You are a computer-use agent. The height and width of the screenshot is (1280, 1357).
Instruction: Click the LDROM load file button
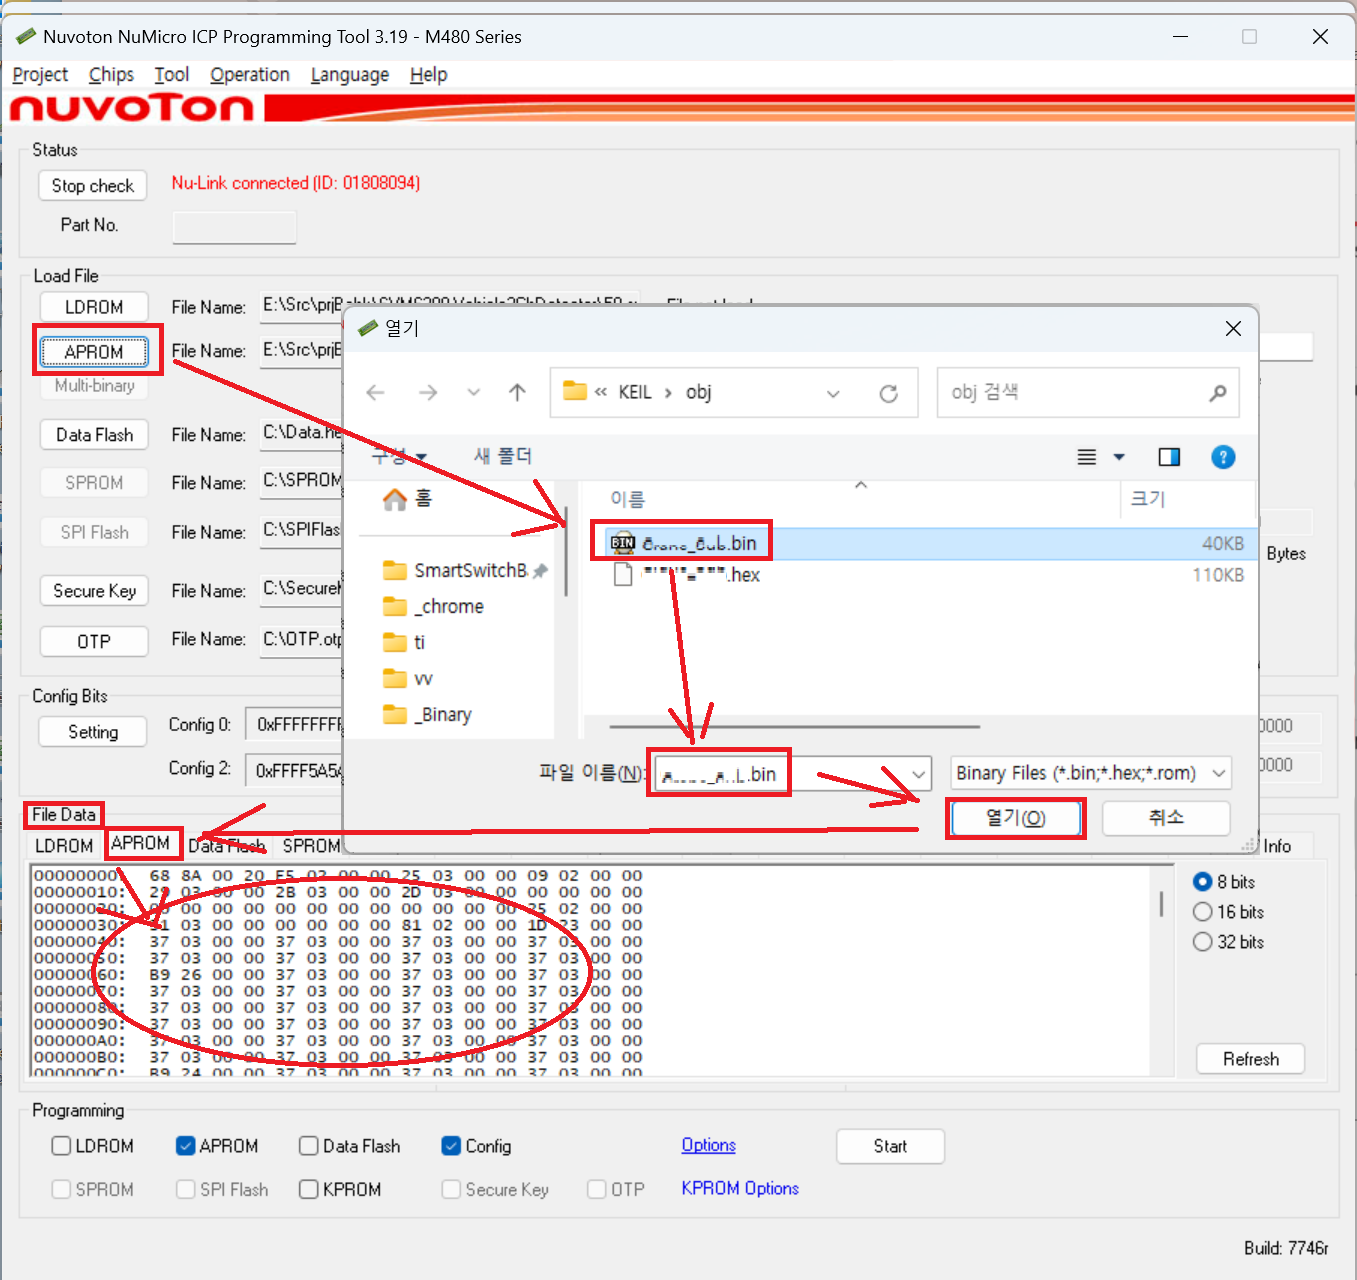[x=94, y=307]
